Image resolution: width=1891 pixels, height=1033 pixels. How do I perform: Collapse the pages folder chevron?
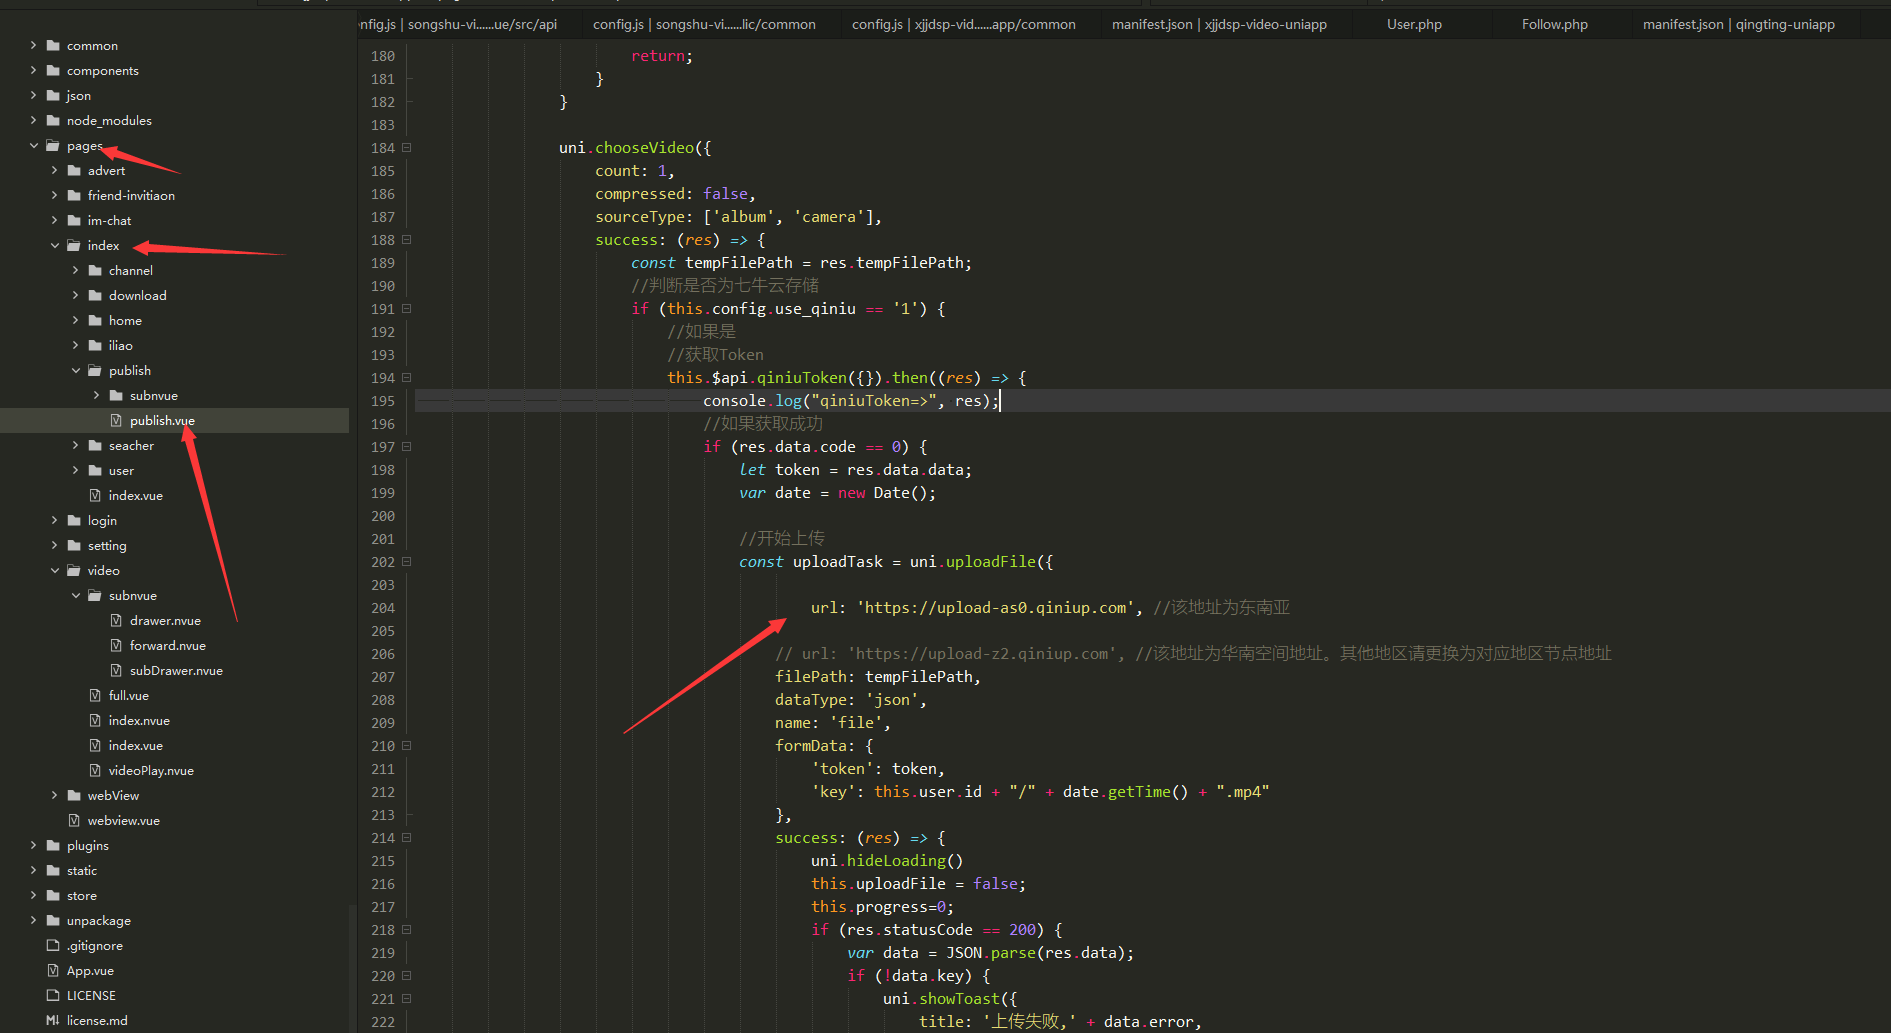(x=33, y=145)
